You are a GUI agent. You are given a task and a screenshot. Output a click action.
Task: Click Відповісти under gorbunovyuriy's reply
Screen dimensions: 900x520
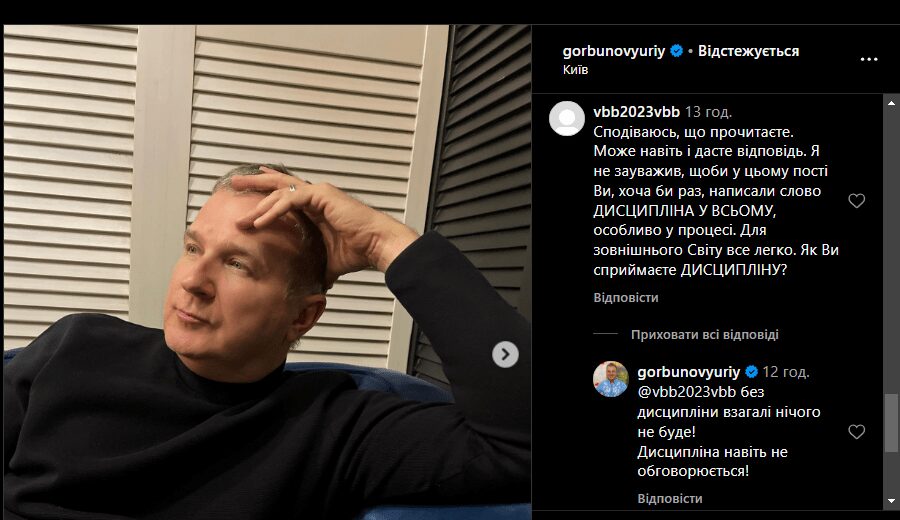click(670, 498)
